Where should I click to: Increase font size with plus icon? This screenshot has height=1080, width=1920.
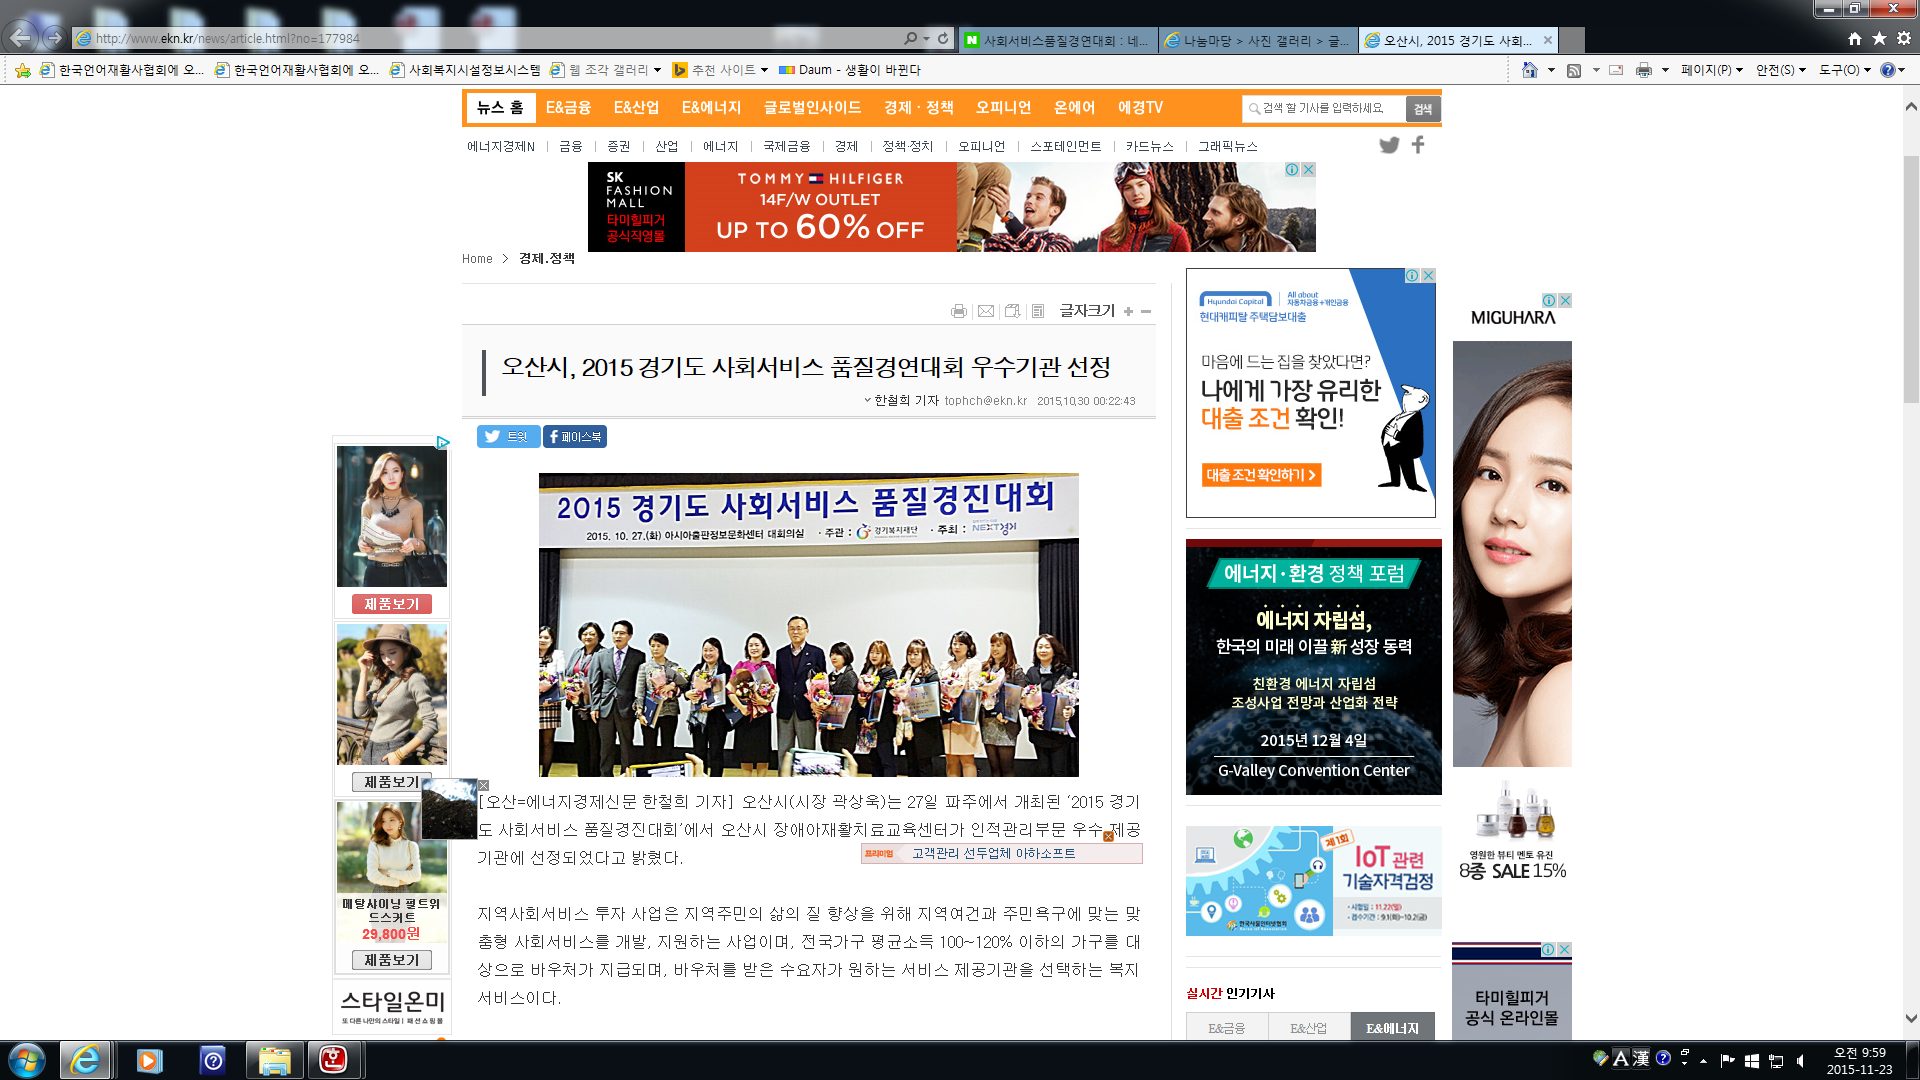coord(1128,311)
